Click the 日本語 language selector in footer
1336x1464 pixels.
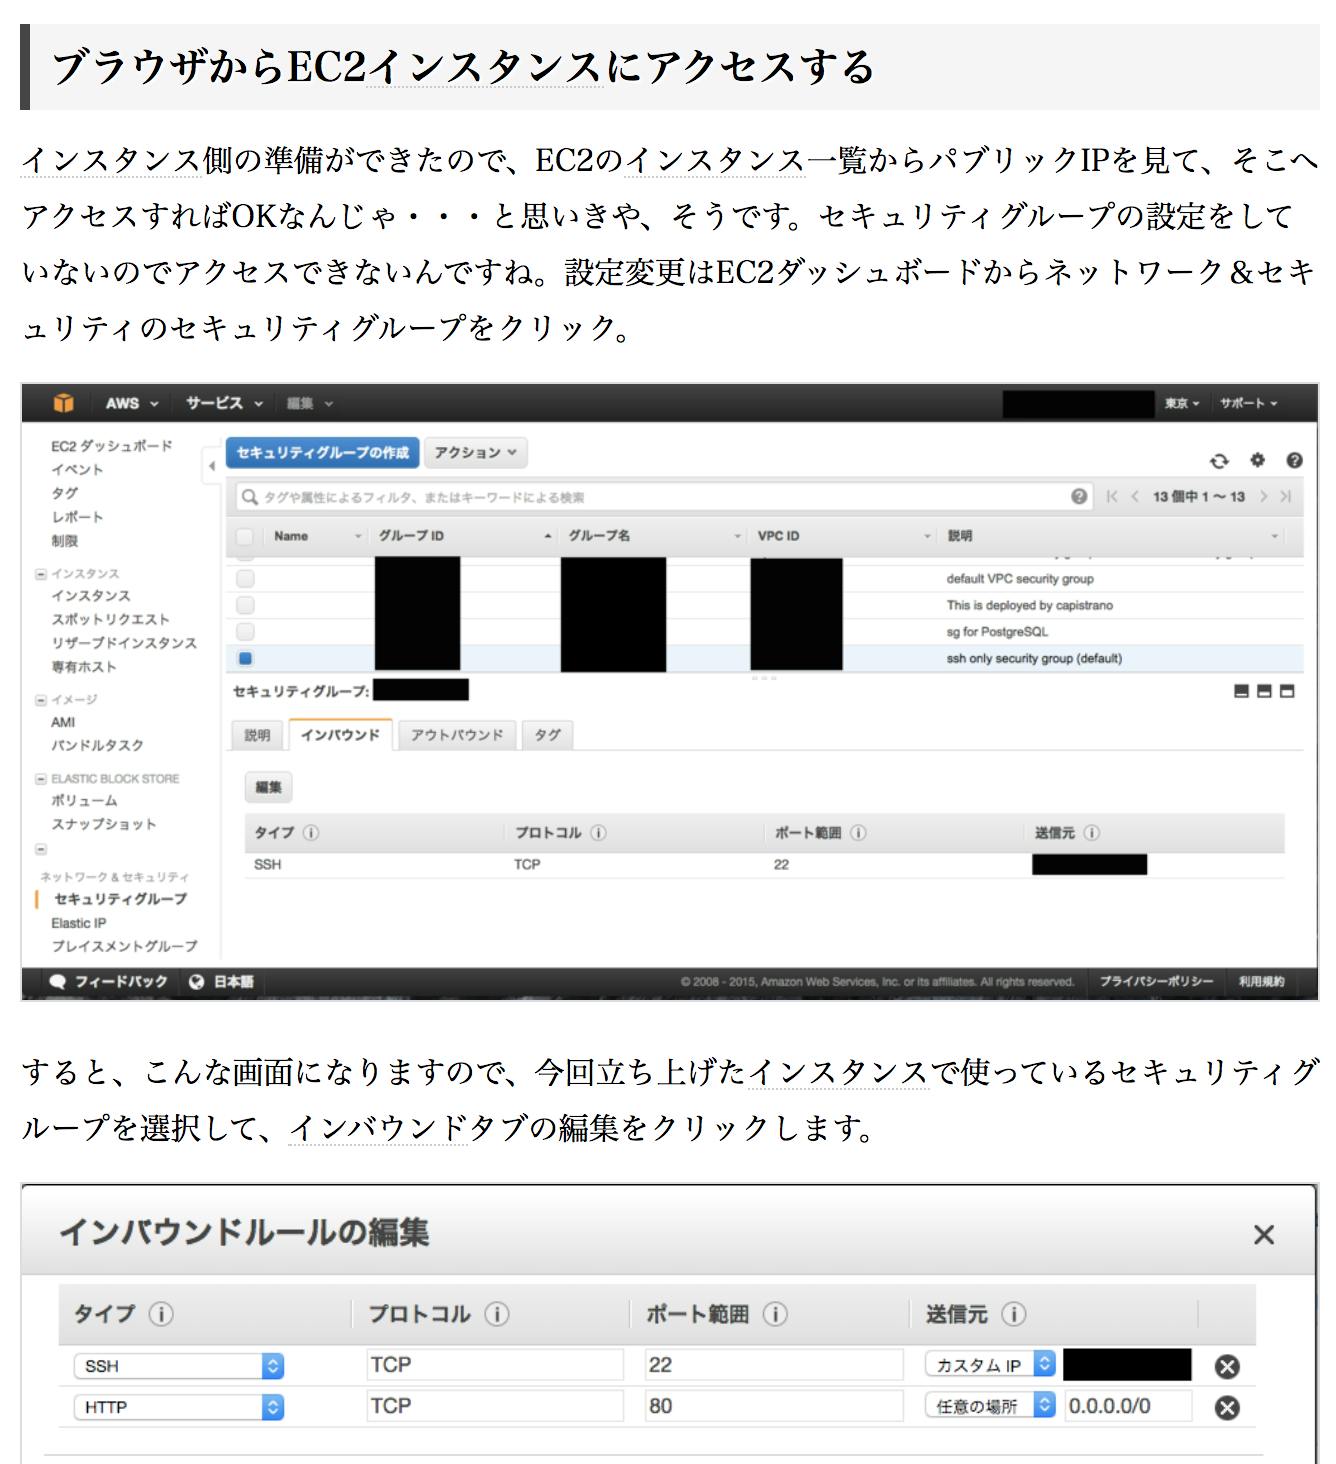[x=222, y=981]
